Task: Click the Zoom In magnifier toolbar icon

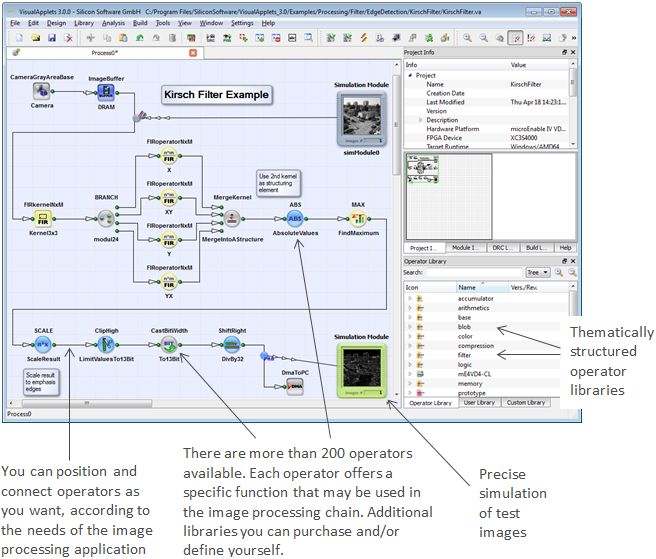Action: tap(467, 38)
